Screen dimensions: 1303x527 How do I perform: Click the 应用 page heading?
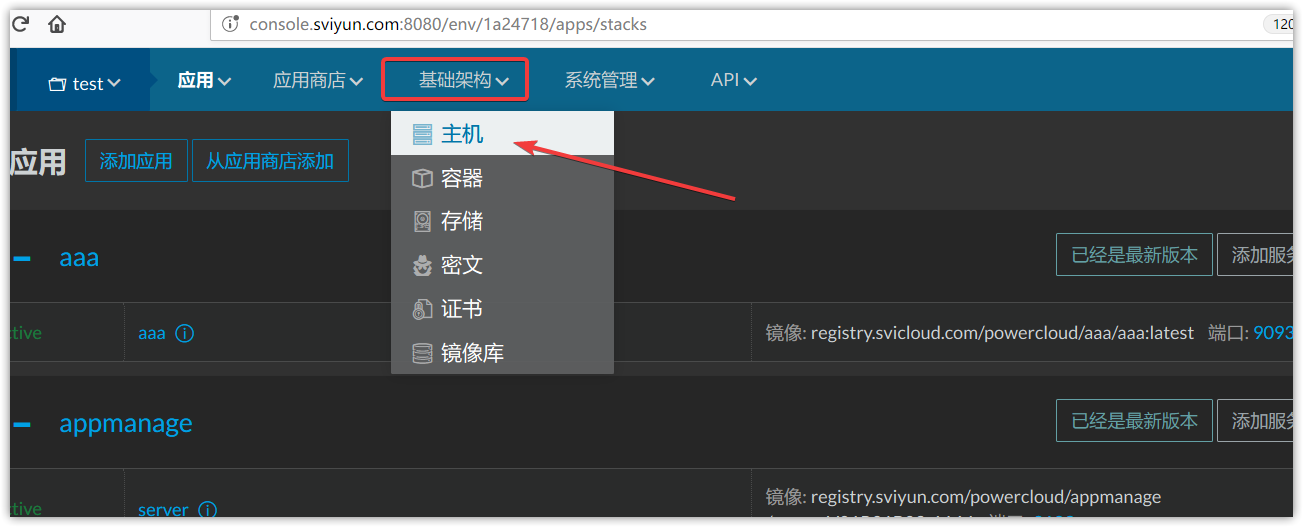point(38,162)
